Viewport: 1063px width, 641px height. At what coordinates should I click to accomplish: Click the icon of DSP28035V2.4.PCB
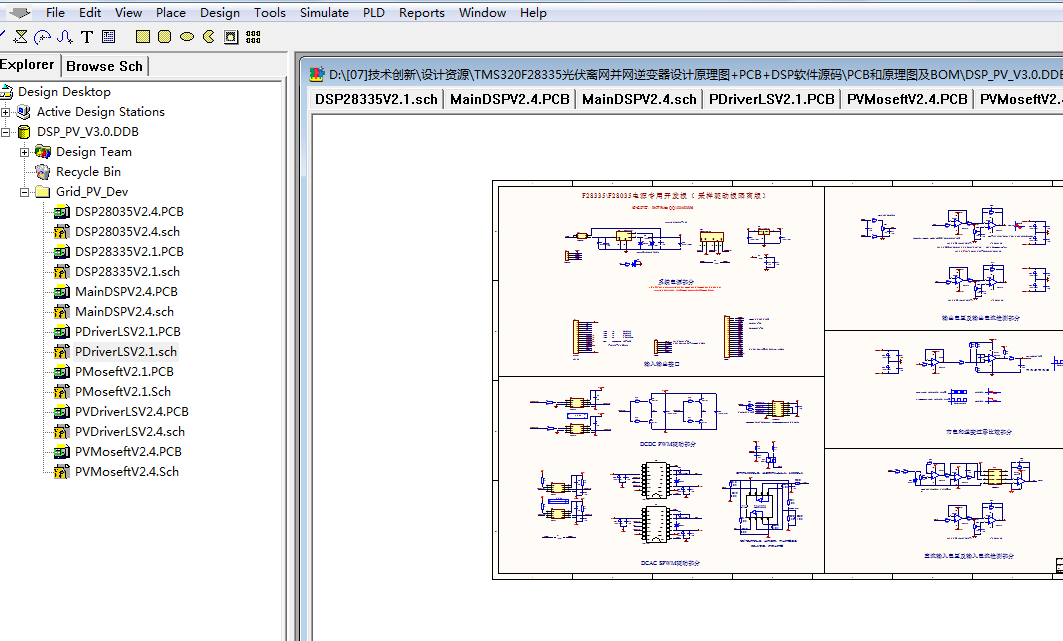pyautogui.click(x=62, y=211)
